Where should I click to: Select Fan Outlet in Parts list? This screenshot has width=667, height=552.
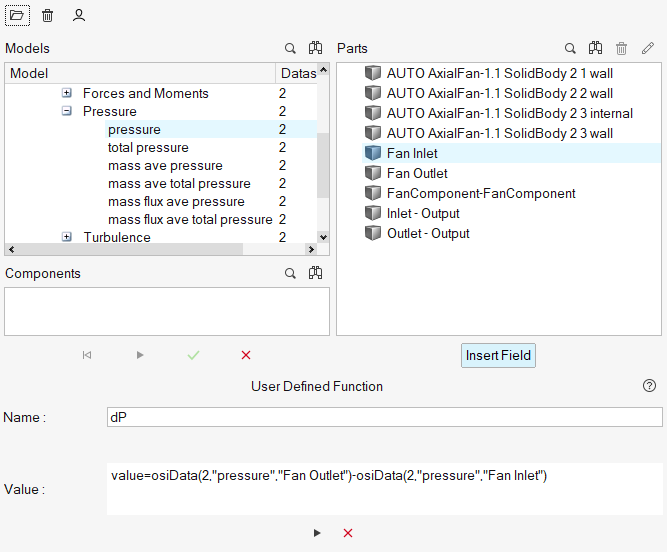[x=416, y=173]
